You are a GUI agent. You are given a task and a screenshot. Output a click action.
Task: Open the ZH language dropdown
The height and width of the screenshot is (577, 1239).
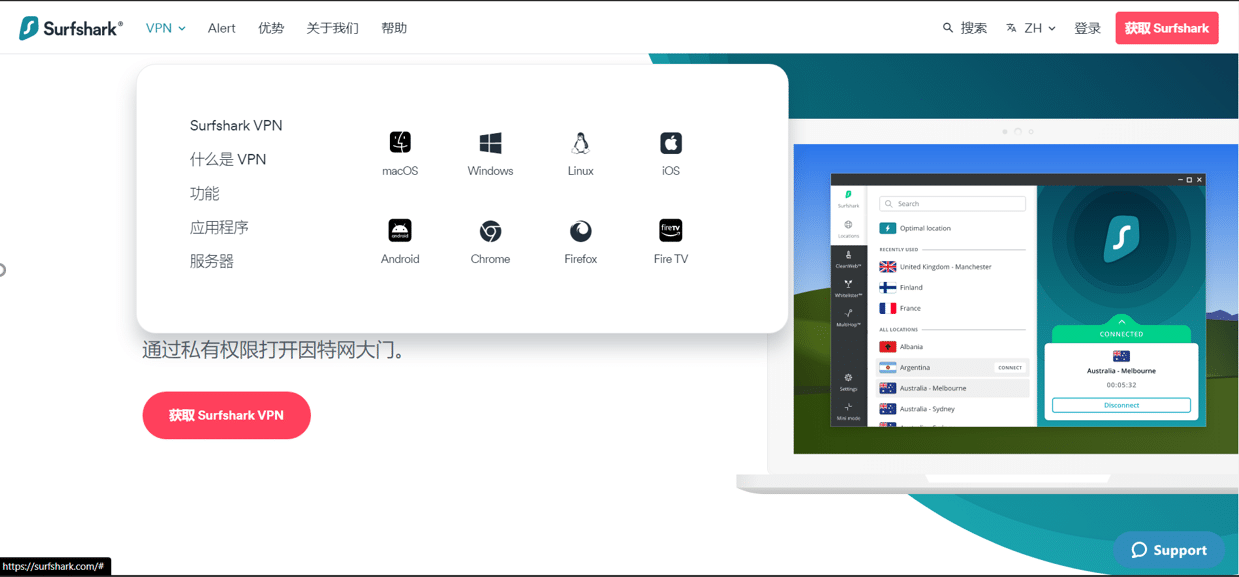[1031, 27]
